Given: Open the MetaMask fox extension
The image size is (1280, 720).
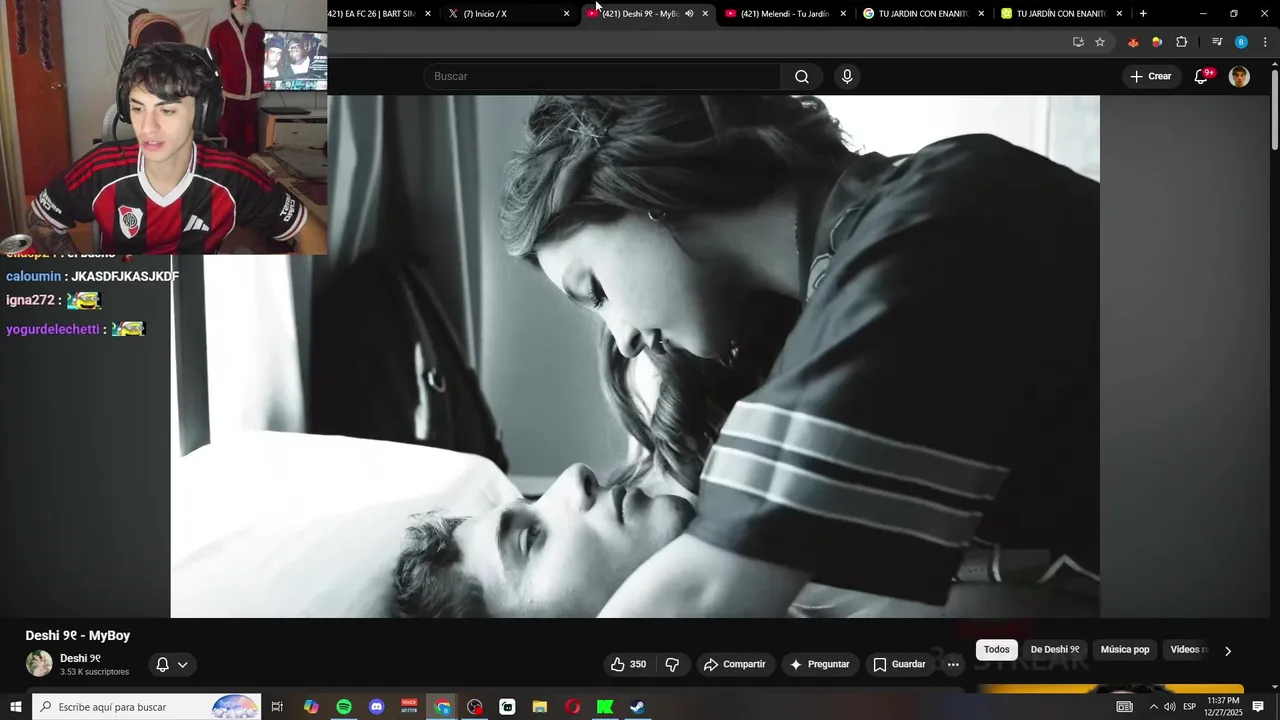Looking at the screenshot, I should 1133,42.
